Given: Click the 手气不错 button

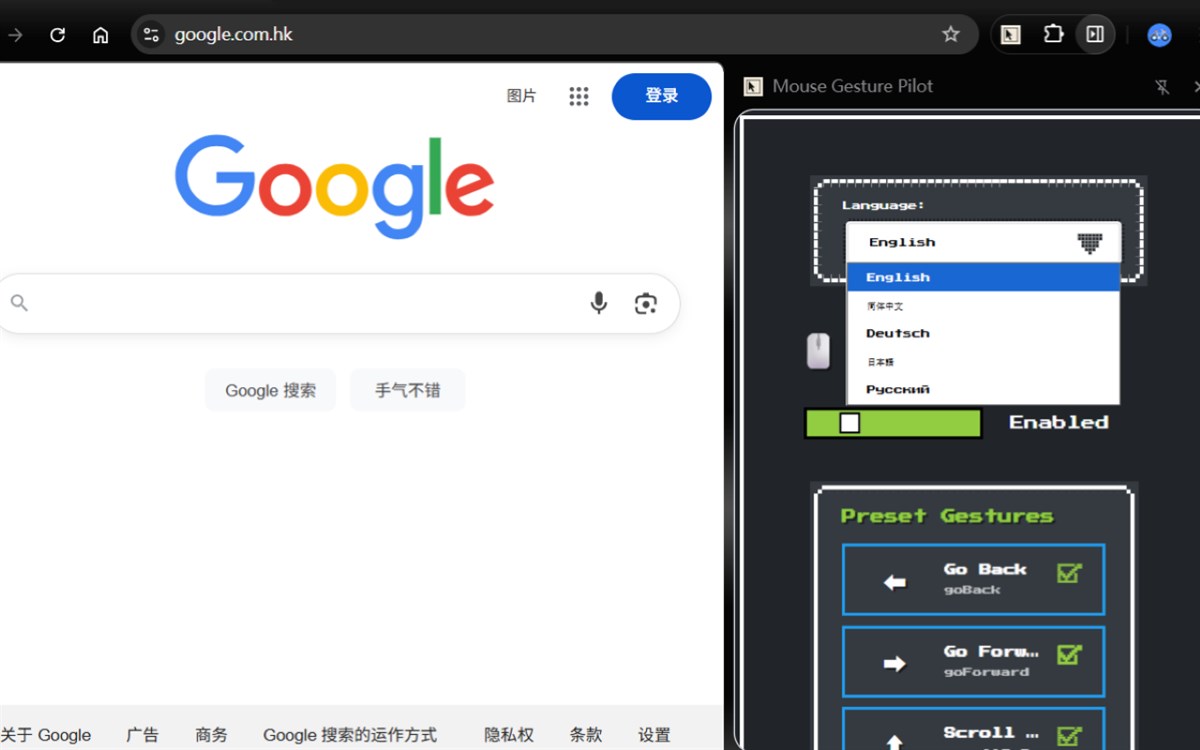Looking at the screenshot, I should 408,390.
